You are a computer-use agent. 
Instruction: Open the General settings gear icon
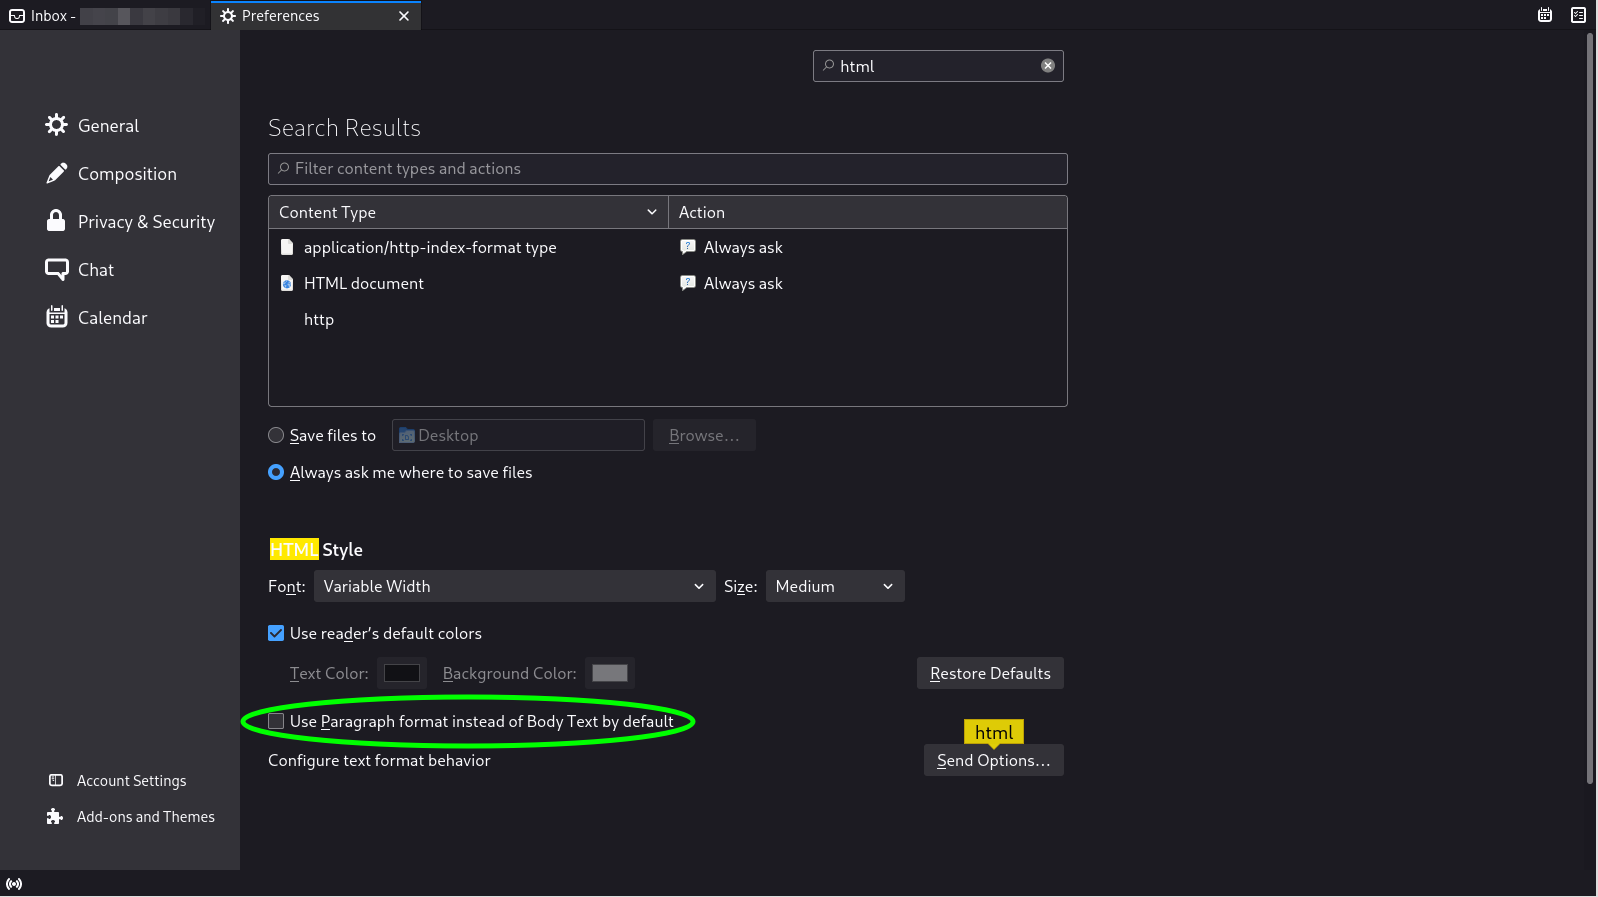(56, 125)
